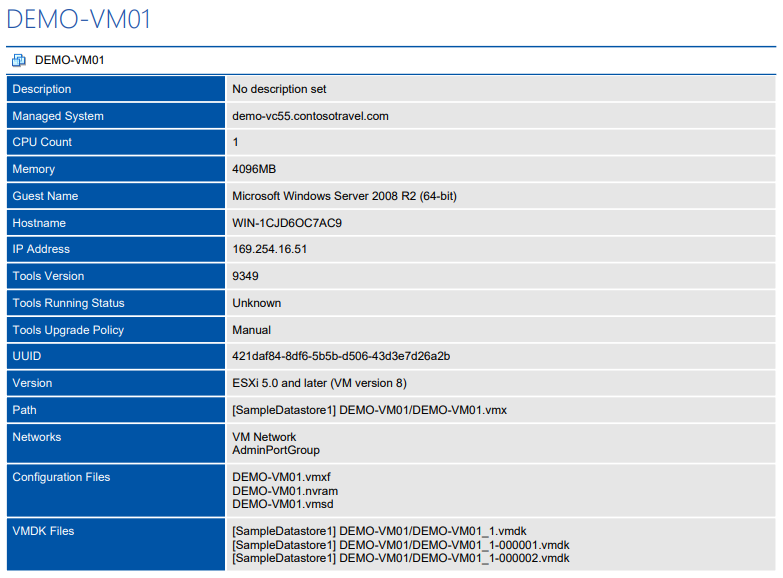783x578 pixels.
Task: Select the Networks label cell
Action: tap(116, 444)
